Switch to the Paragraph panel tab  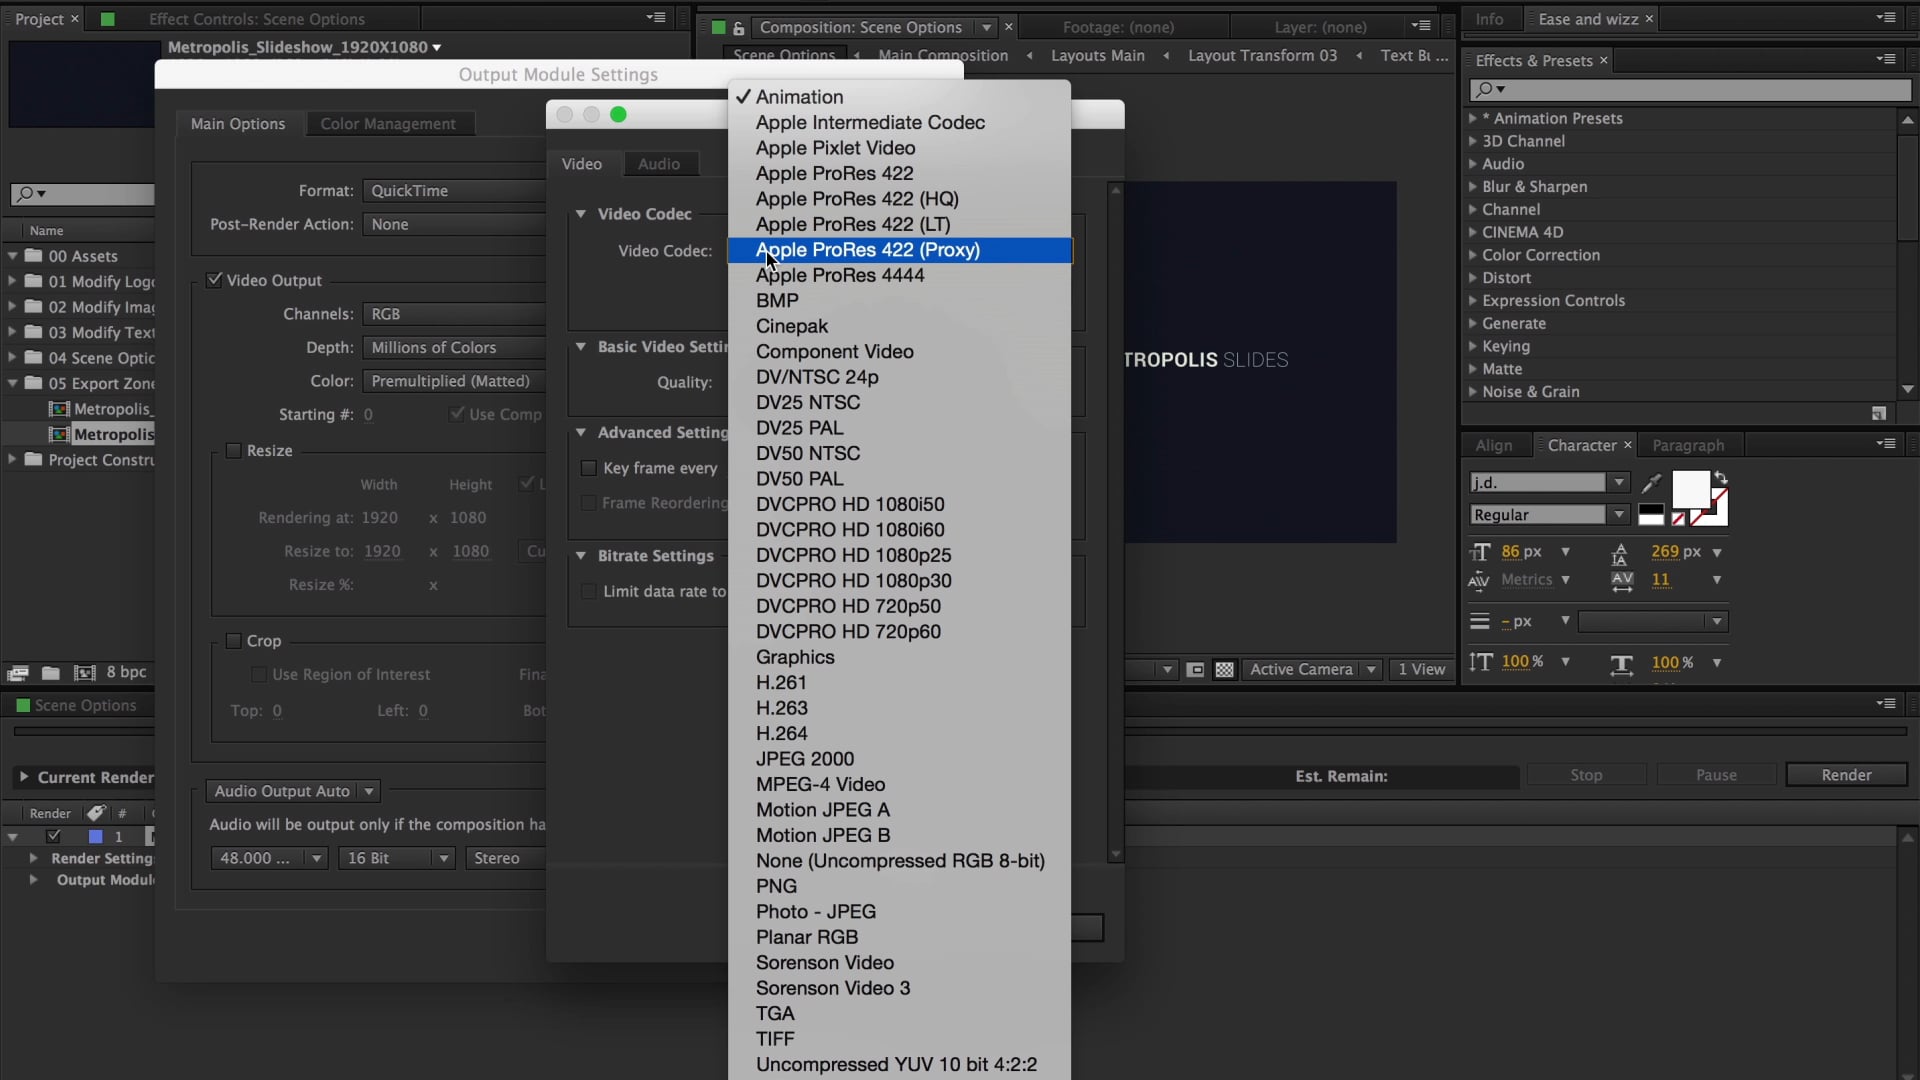(1688, 445)
